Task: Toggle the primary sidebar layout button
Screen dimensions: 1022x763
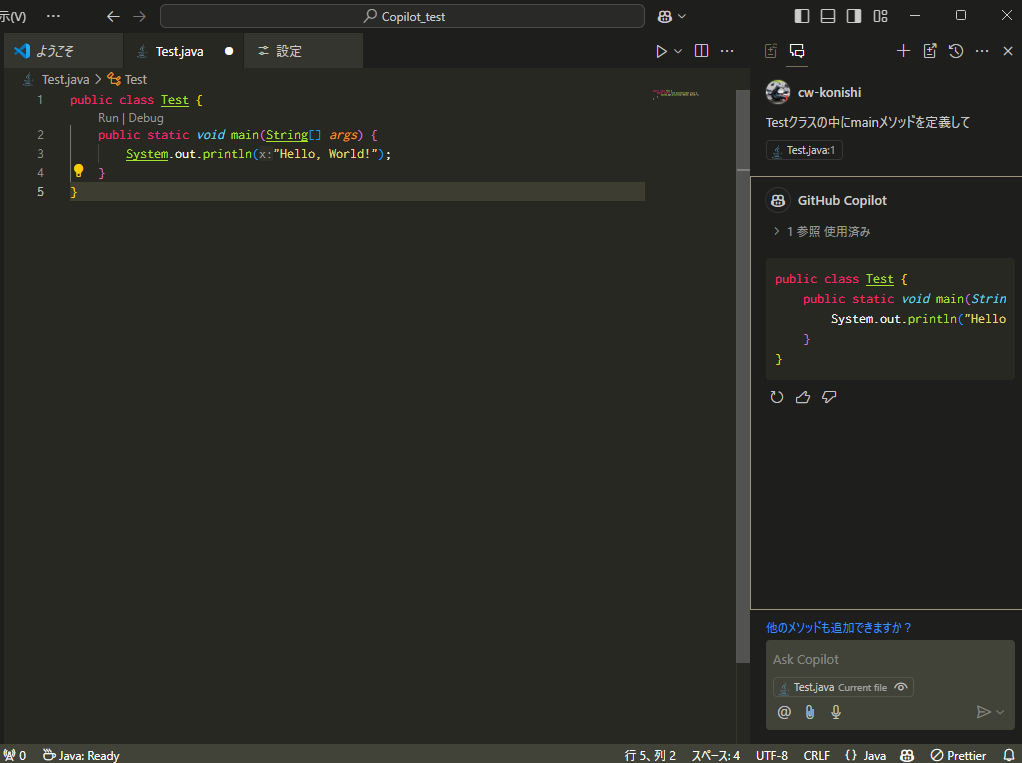Action: click(x=802, y=16)
